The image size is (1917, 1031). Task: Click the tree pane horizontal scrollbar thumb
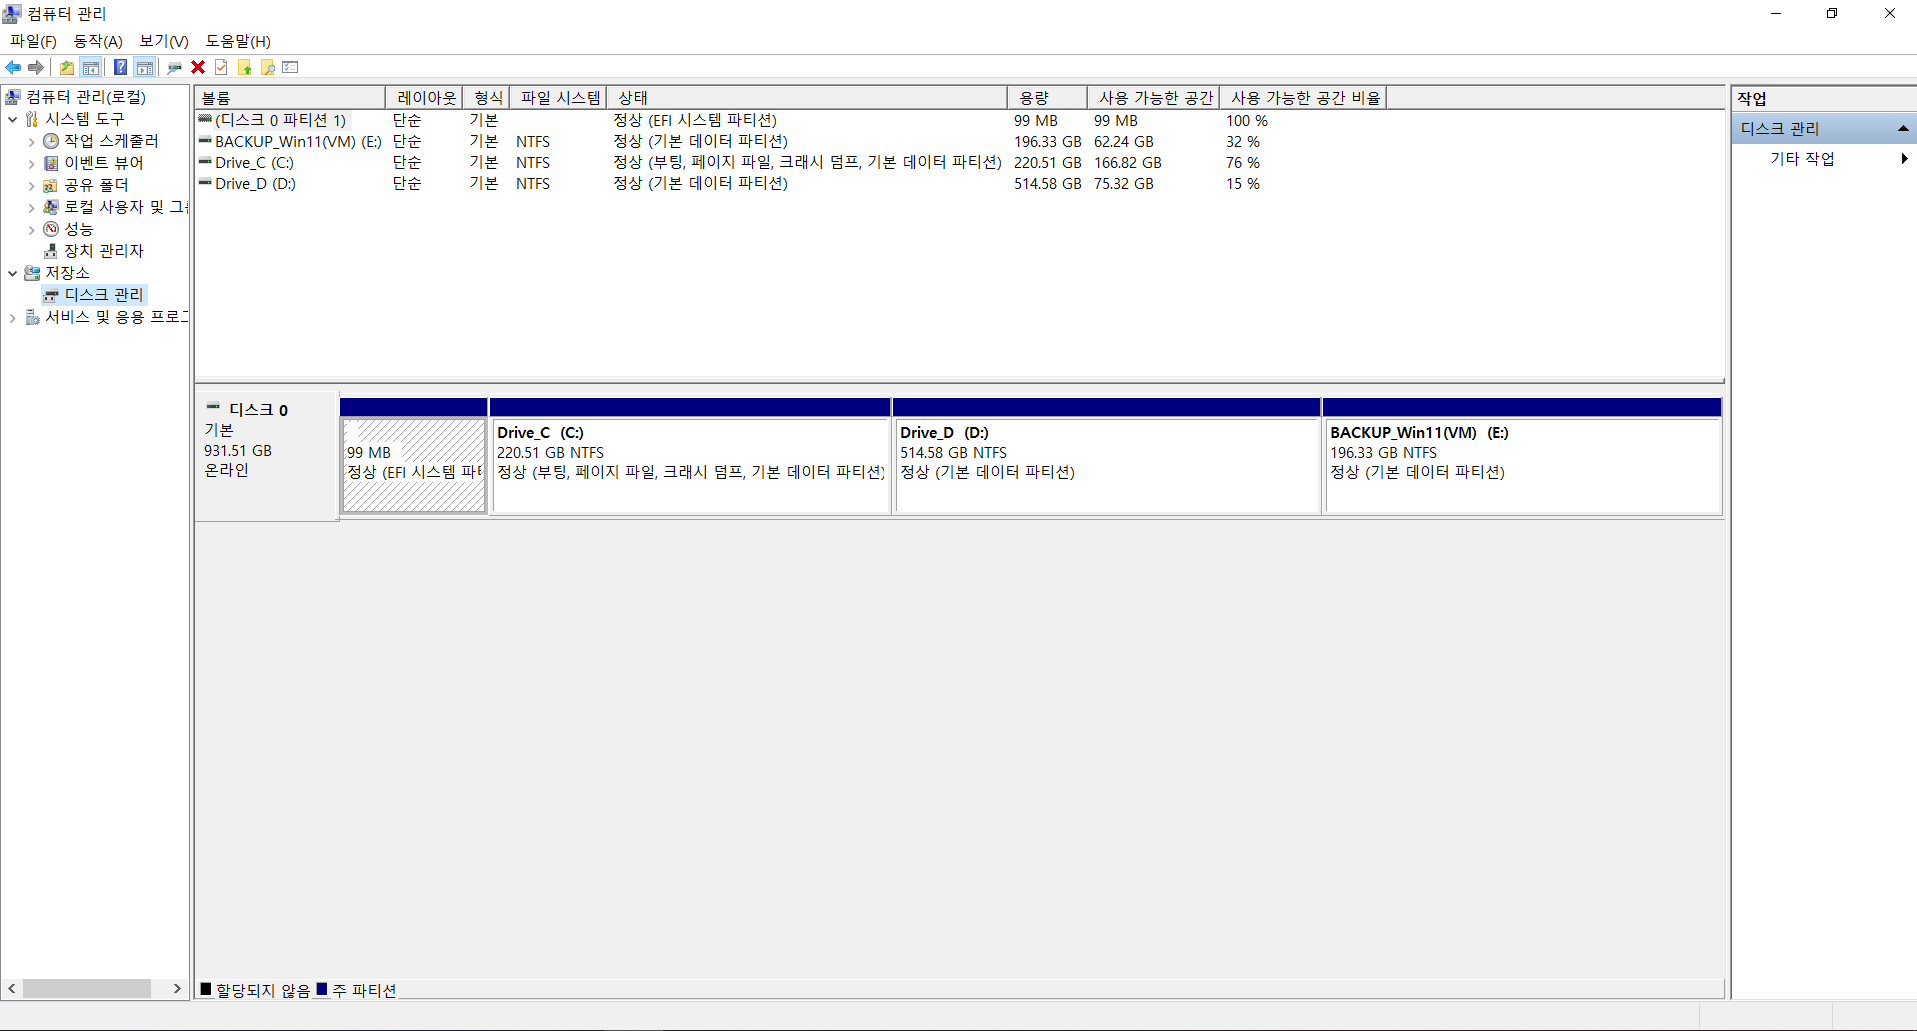87,988
